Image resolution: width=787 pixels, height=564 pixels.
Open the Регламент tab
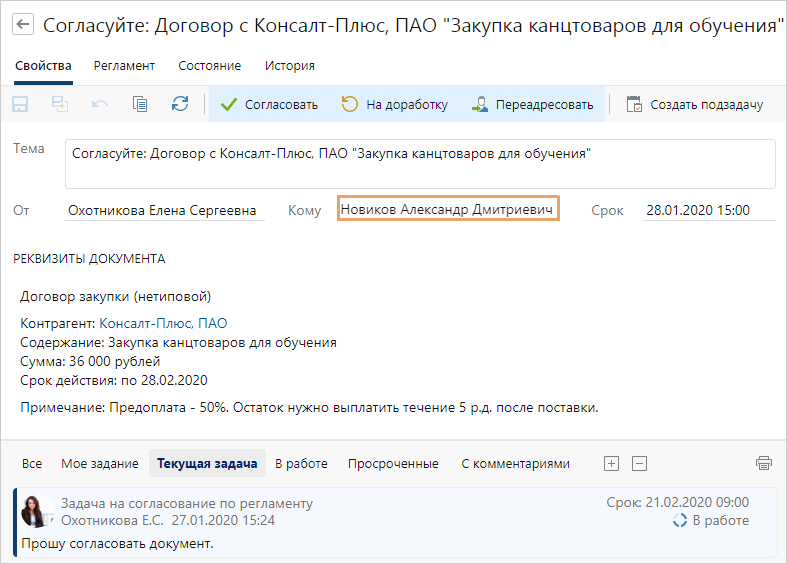pyautogui.click(x=124, y=66)
